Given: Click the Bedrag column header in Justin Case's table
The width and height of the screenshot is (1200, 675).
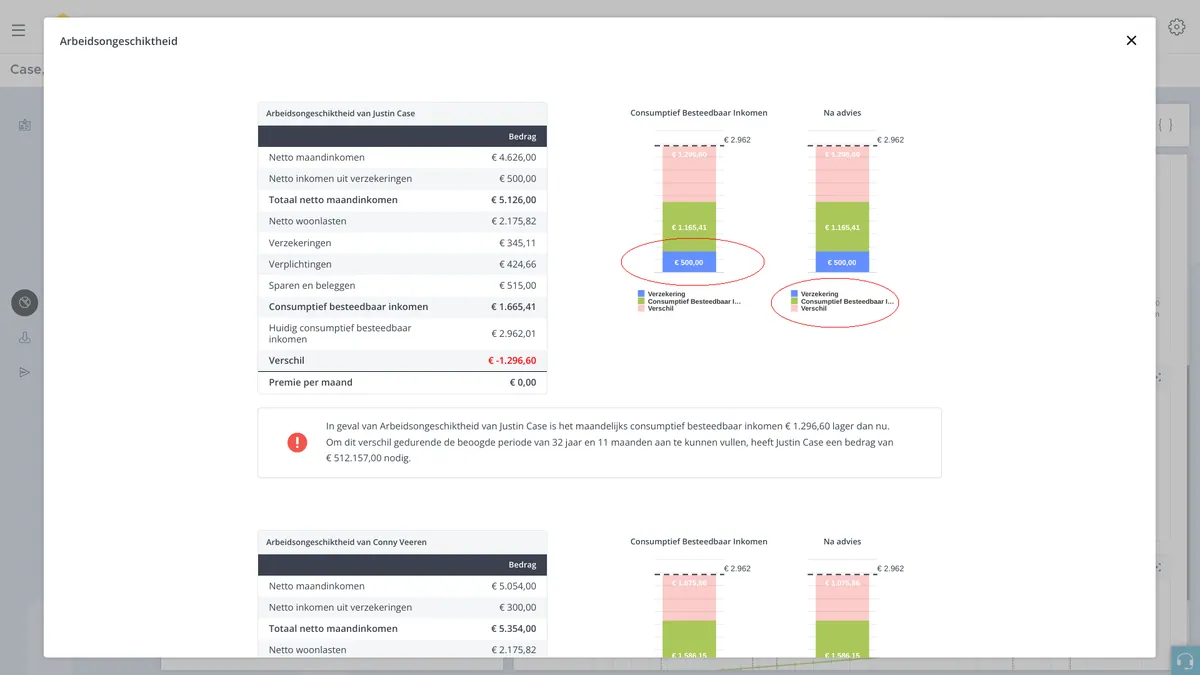Looking at the screenshot, I should 522,136.
